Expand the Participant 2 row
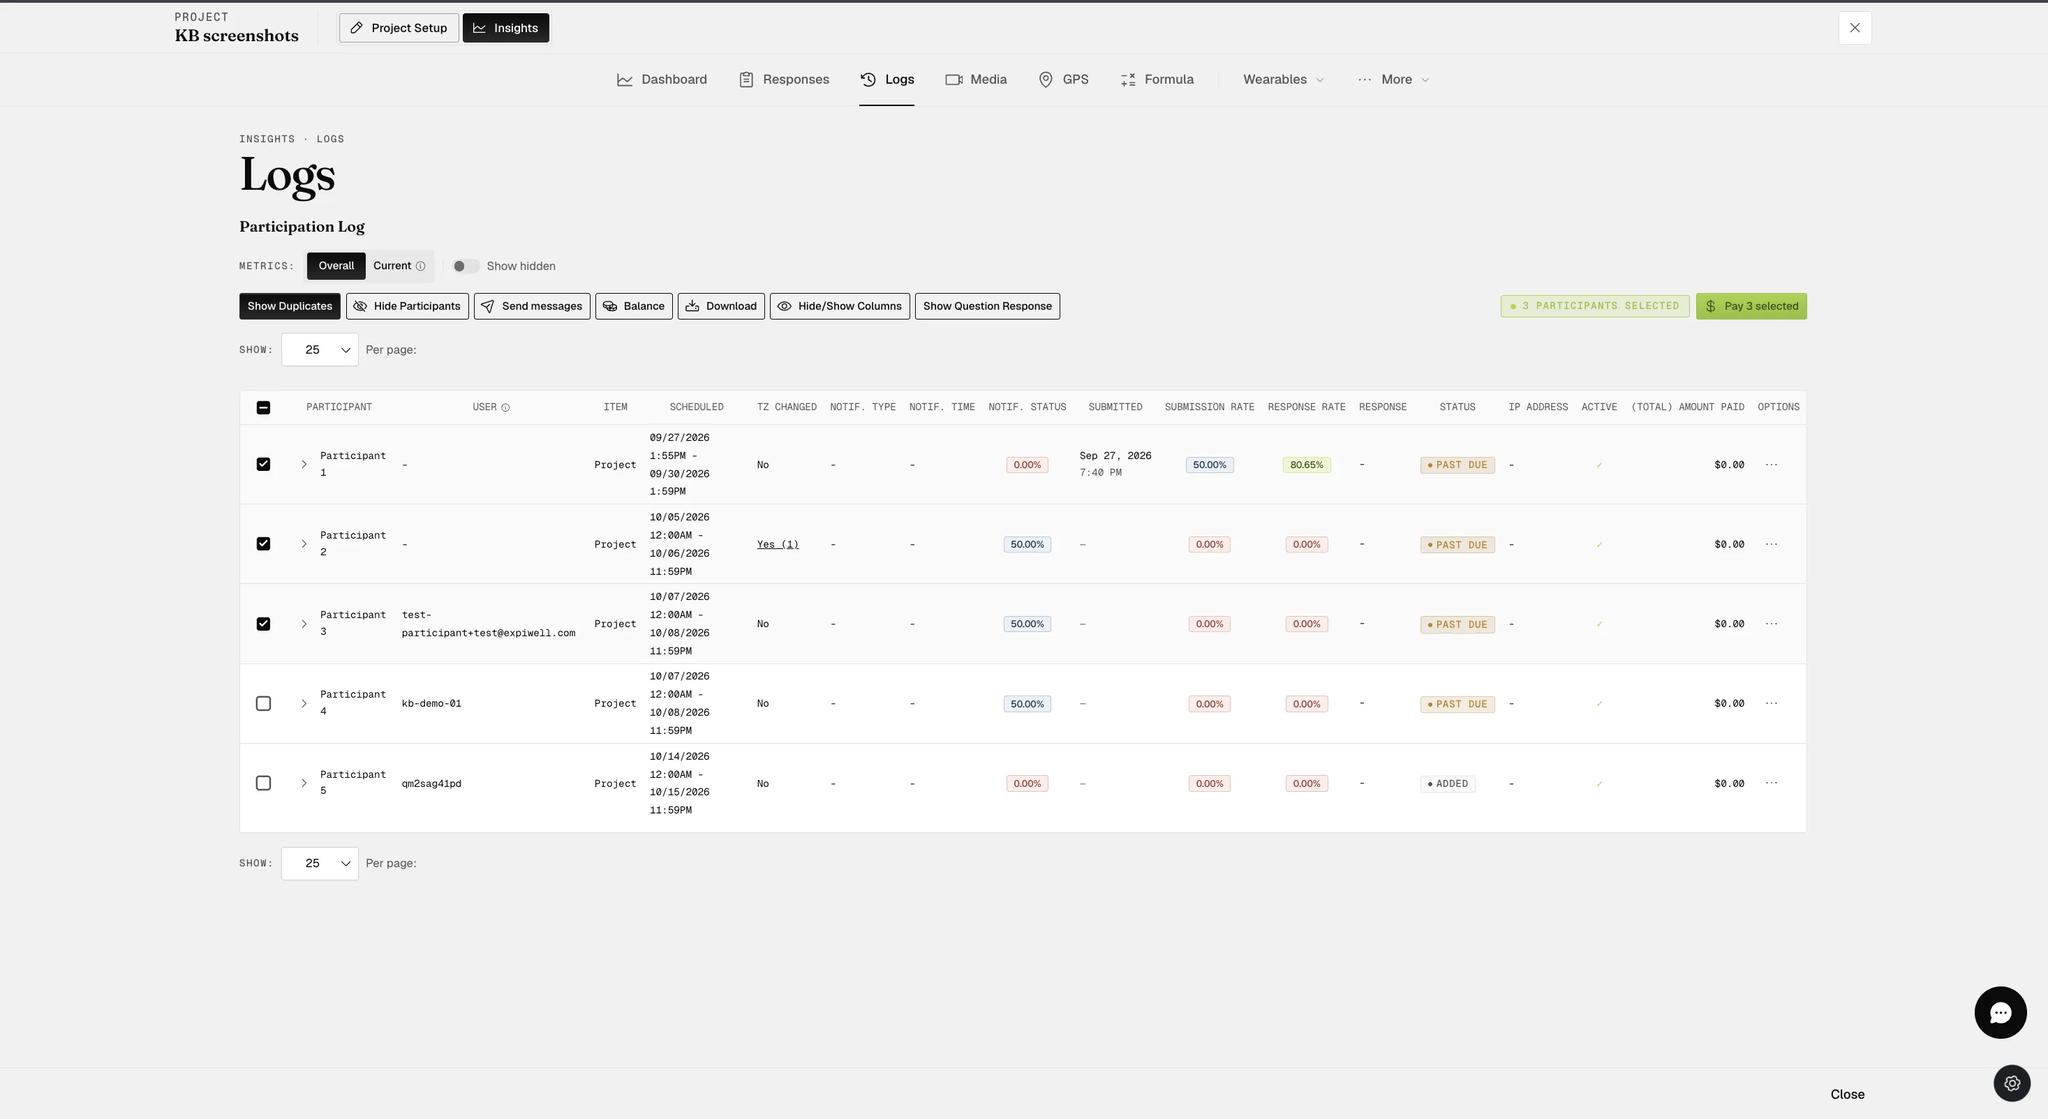Image resolution: width=2048 pixels, height=1119 pixels. click(304, 544)
